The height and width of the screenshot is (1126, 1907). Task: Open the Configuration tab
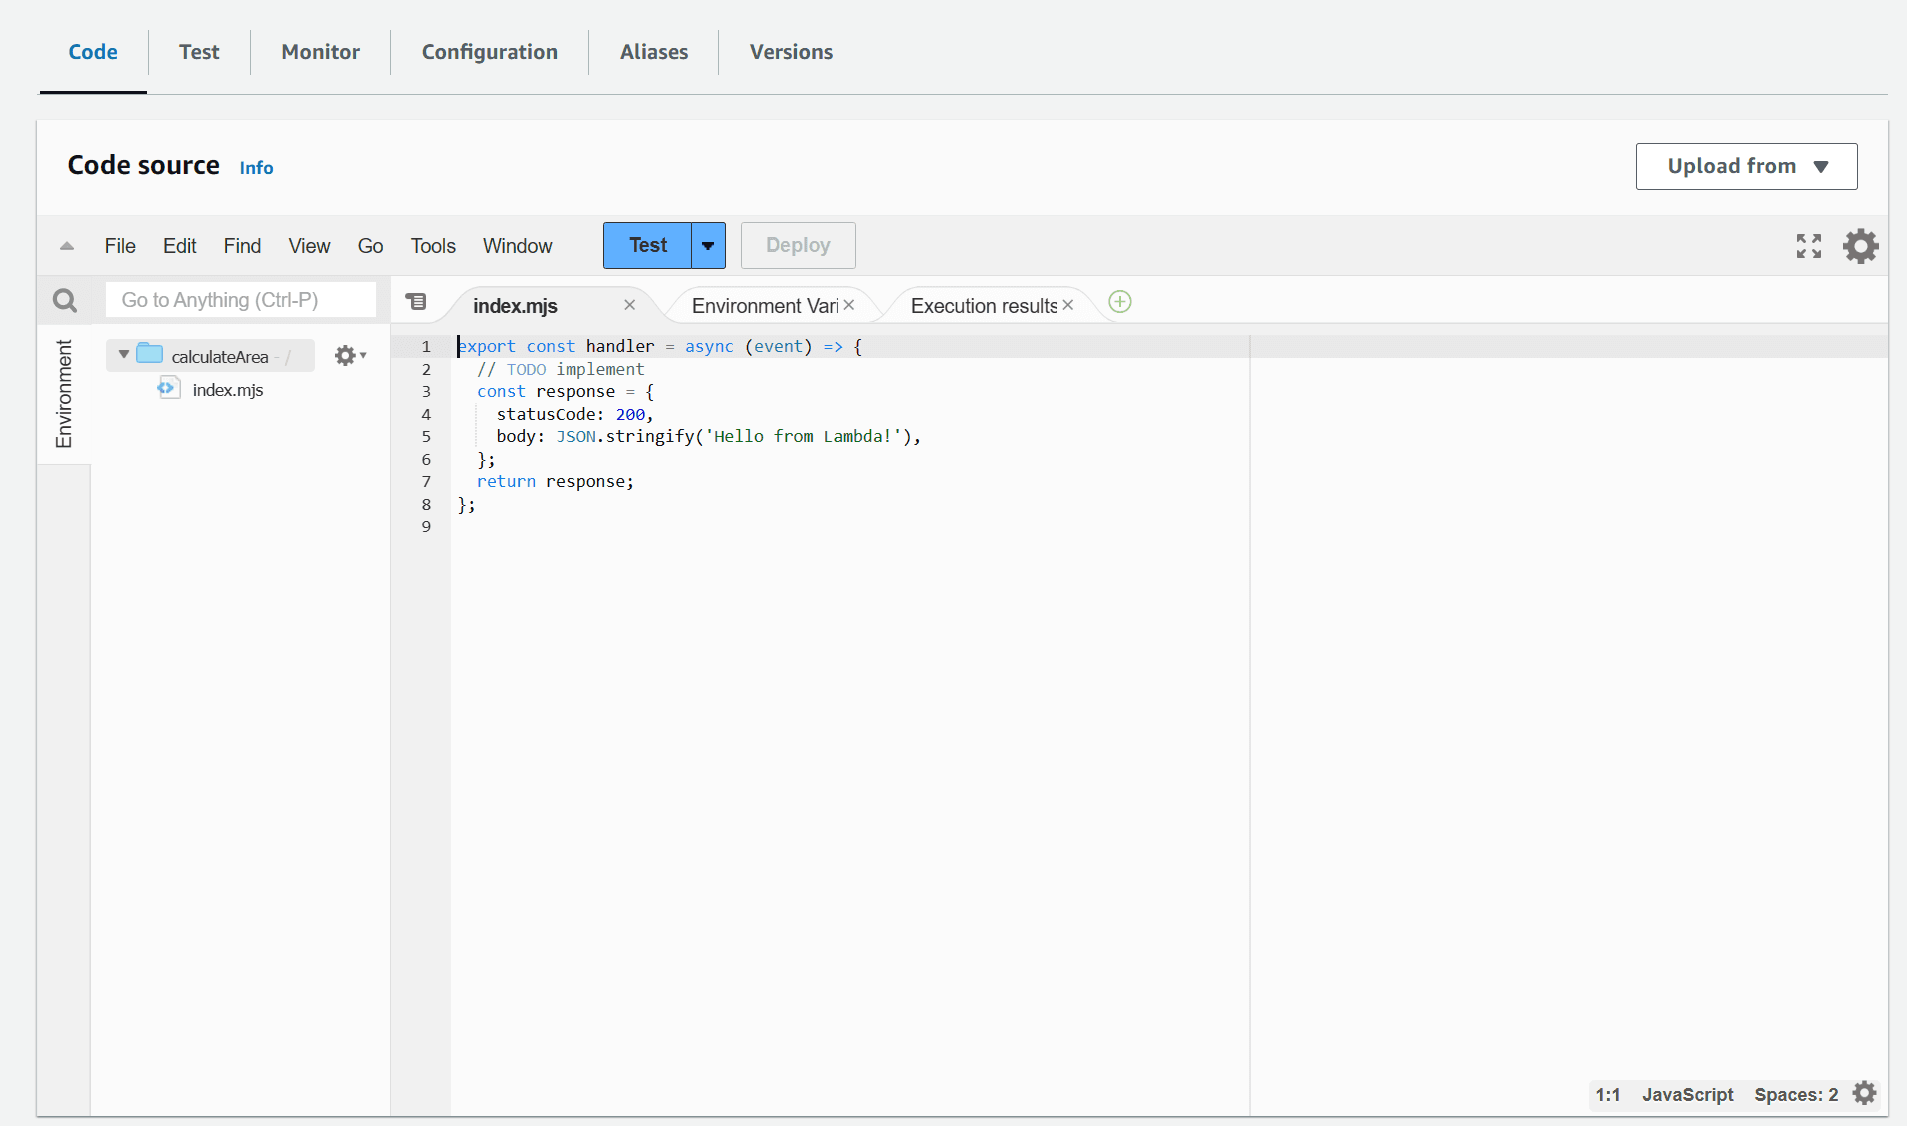pos(489,52)
